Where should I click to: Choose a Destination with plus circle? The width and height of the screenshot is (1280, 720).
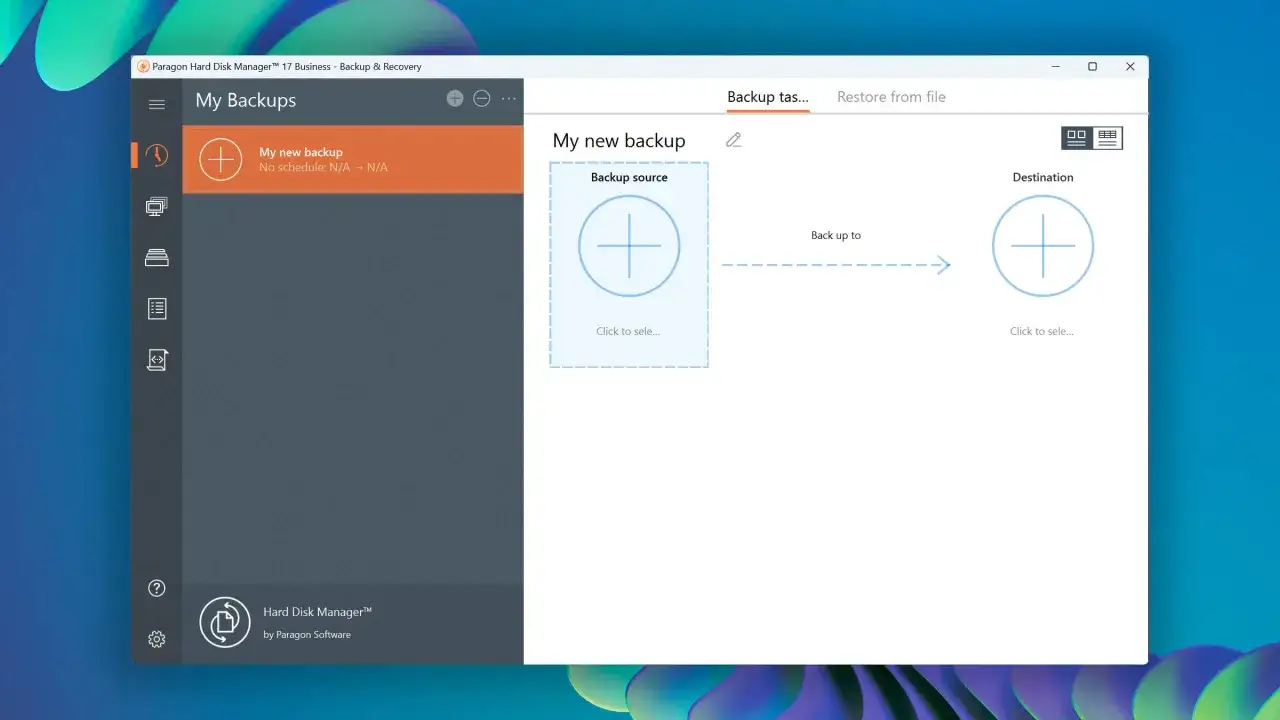[1043, 246]
